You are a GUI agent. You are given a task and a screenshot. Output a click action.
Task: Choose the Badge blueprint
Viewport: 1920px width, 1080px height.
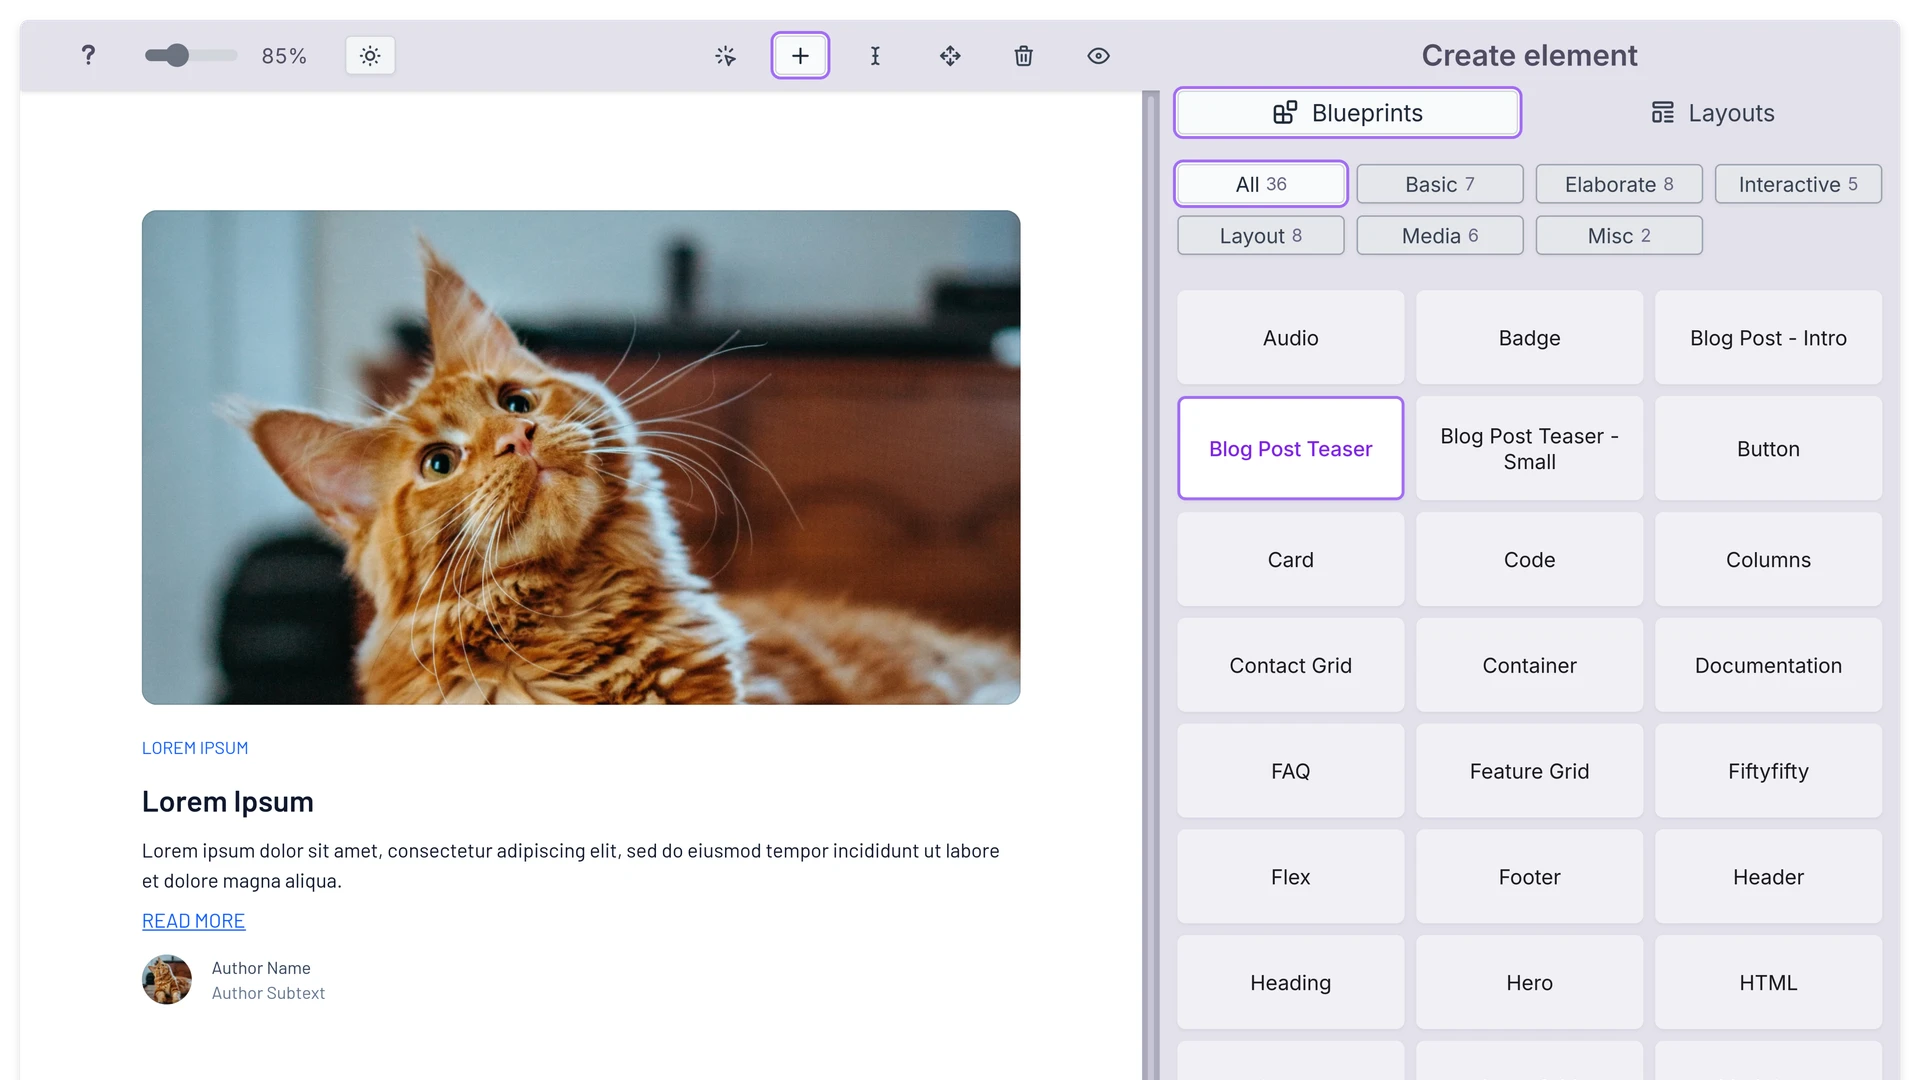(x=1530, y=338)
